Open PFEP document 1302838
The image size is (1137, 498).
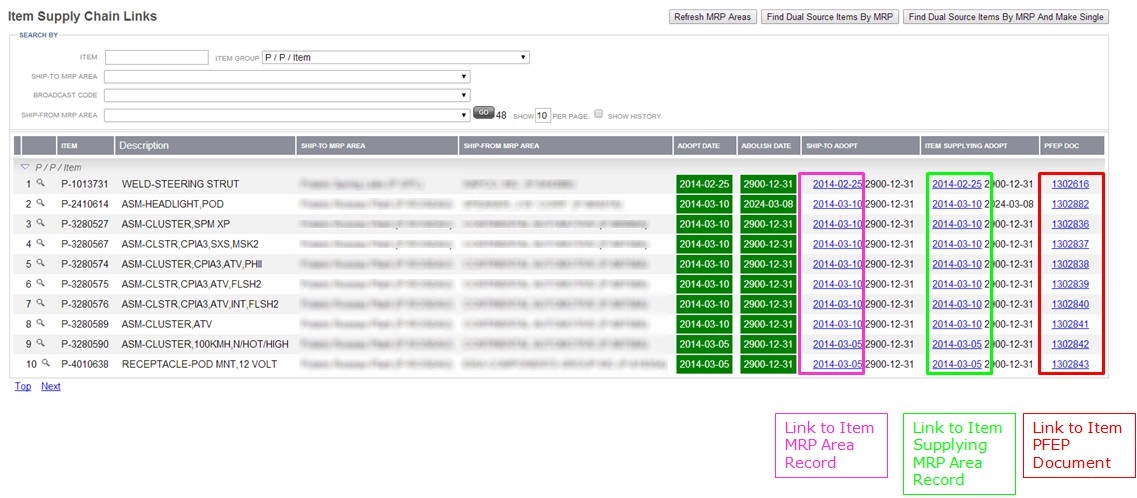click(1070, 264)
